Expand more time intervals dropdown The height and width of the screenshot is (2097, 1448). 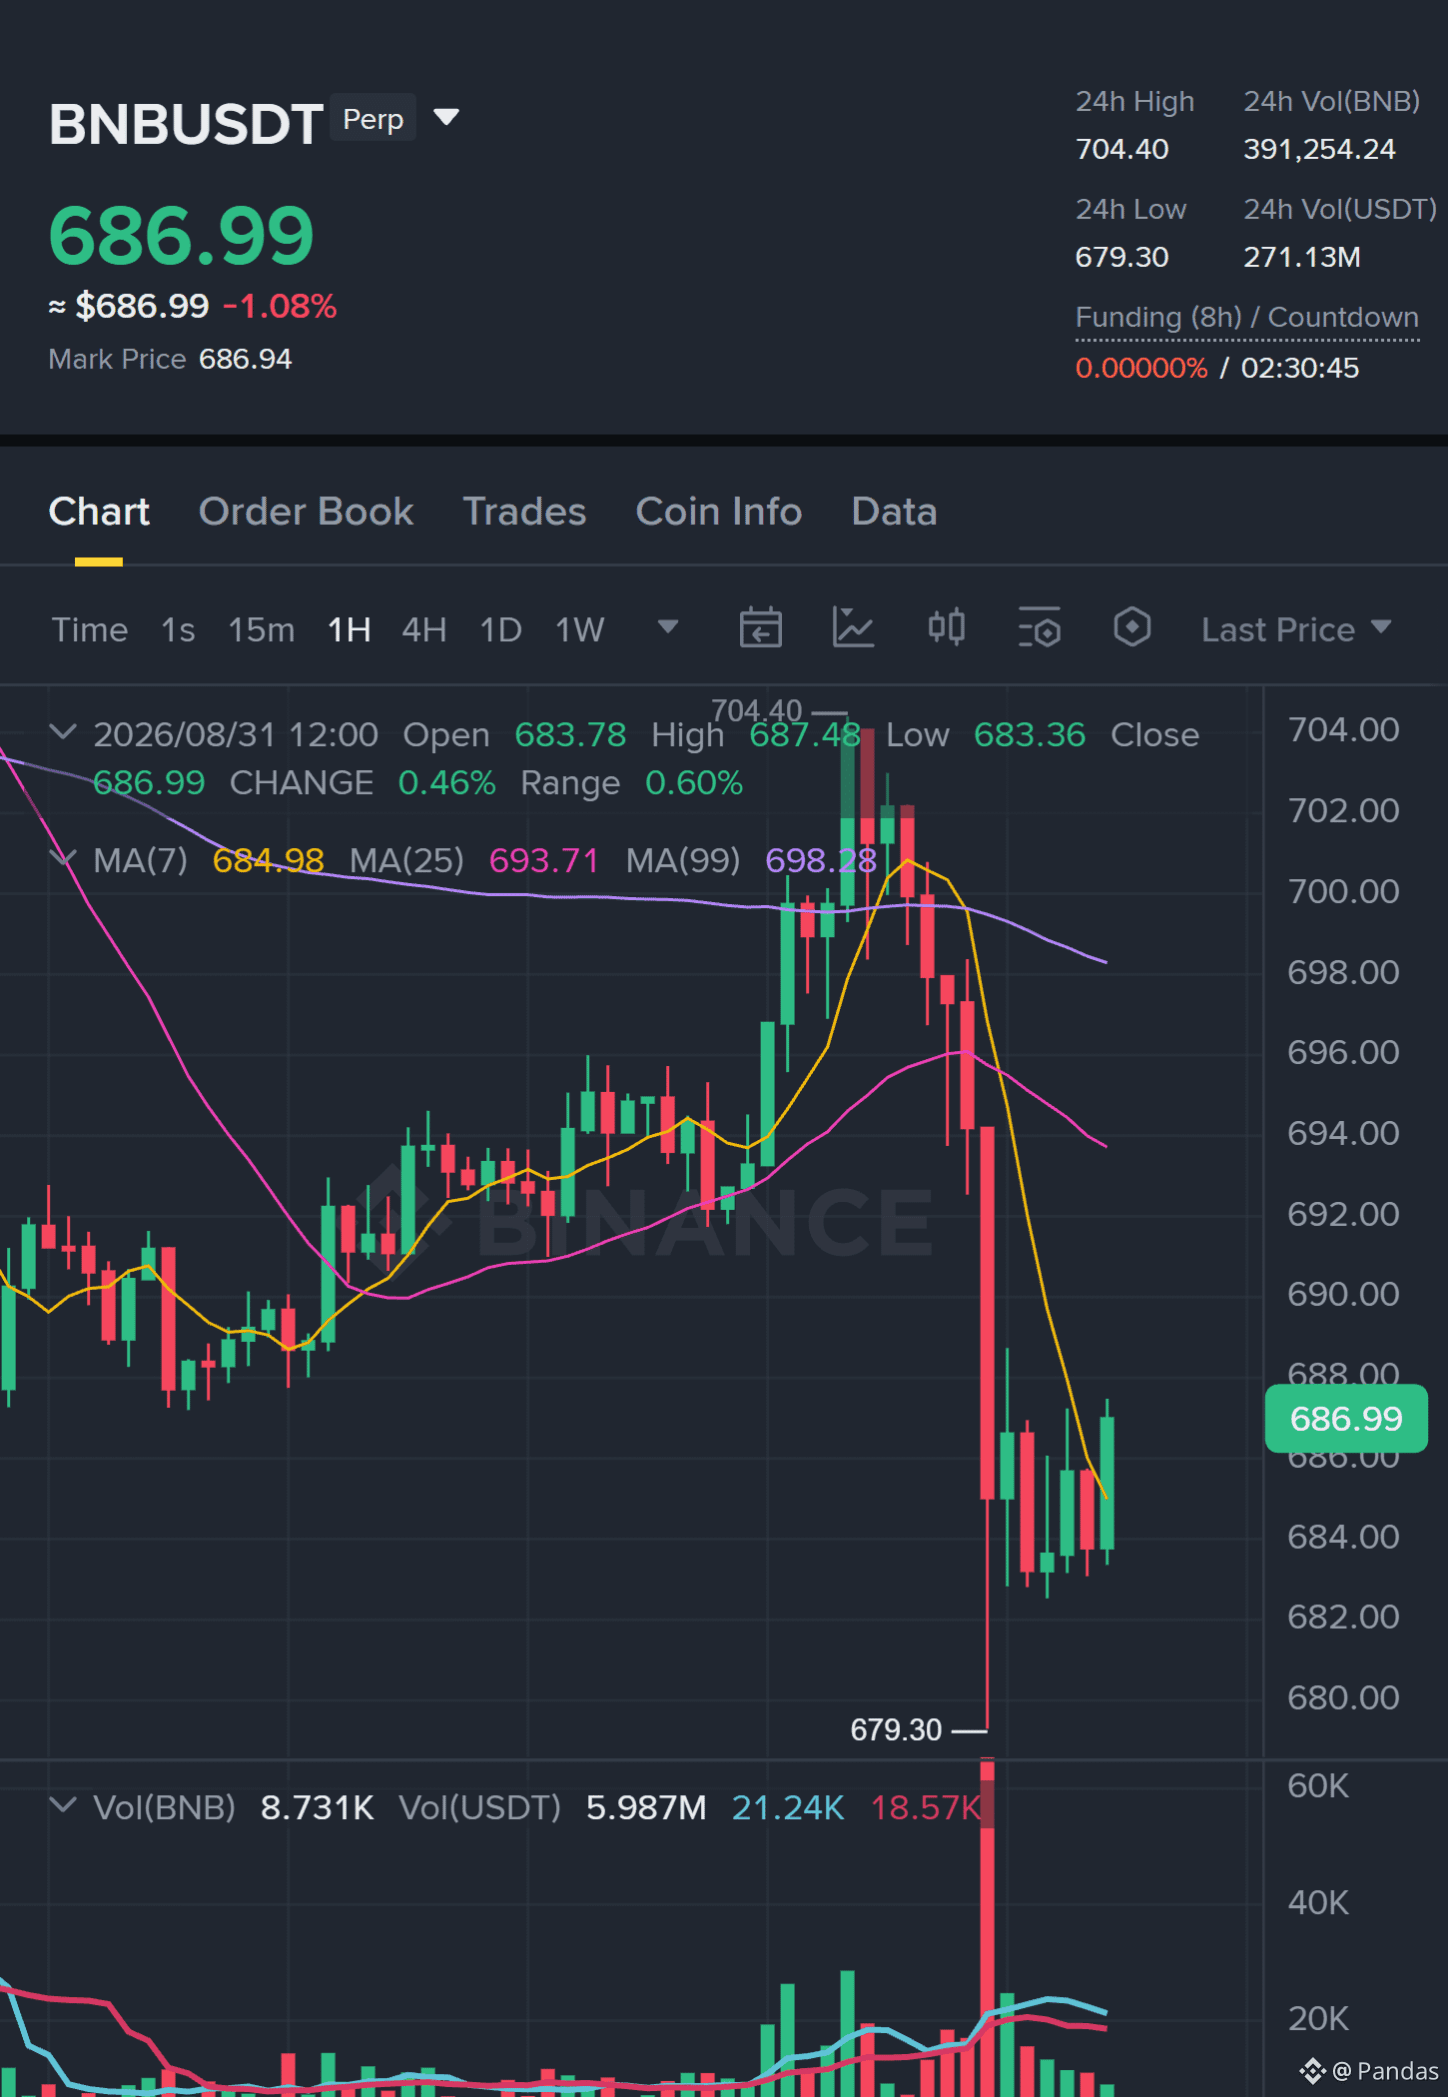(x=667, y=627)
